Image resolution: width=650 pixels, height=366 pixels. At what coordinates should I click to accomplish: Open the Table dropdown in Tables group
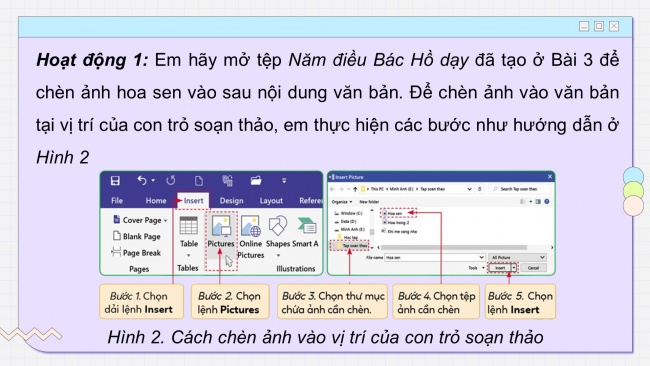coord(189,236)
